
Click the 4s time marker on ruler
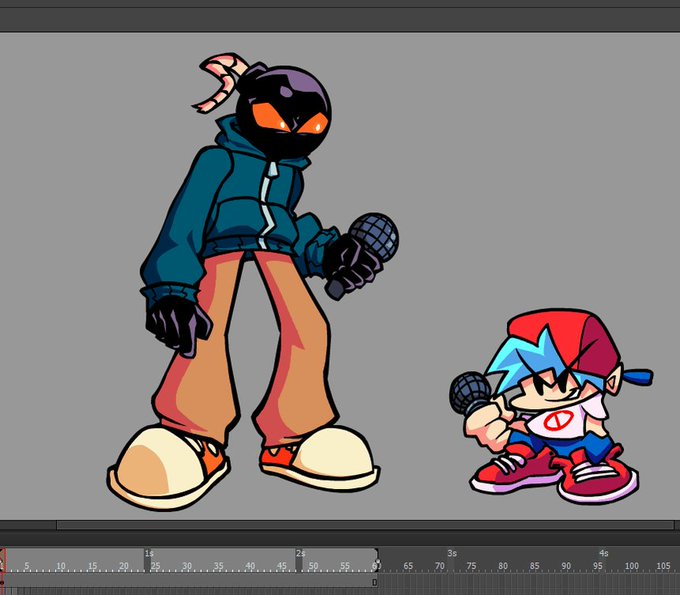[x=604, y=553]
